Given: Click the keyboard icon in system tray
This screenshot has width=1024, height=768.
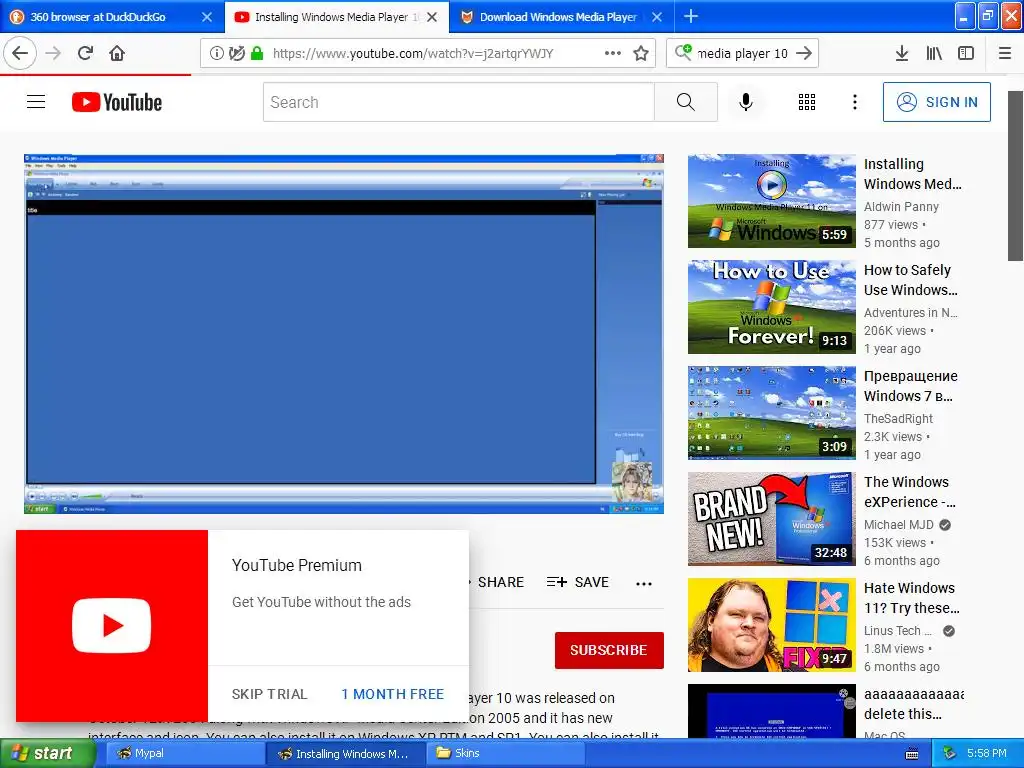Looking at the screenshot, I should click(912, 754).
